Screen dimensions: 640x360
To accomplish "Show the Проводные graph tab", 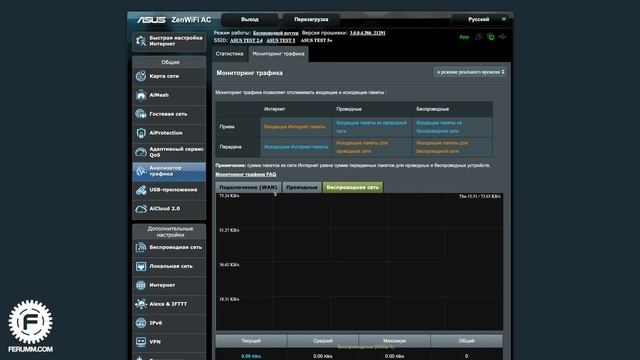I will pyautogui.click(x=302, y=187).
